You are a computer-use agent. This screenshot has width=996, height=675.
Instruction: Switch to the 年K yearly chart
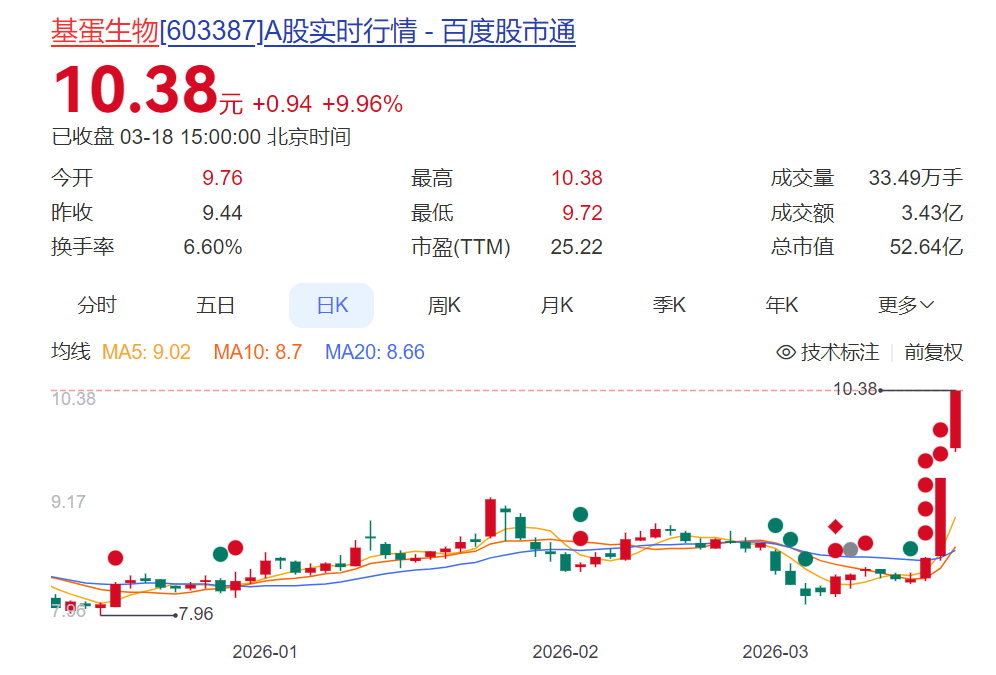(782, 305)
